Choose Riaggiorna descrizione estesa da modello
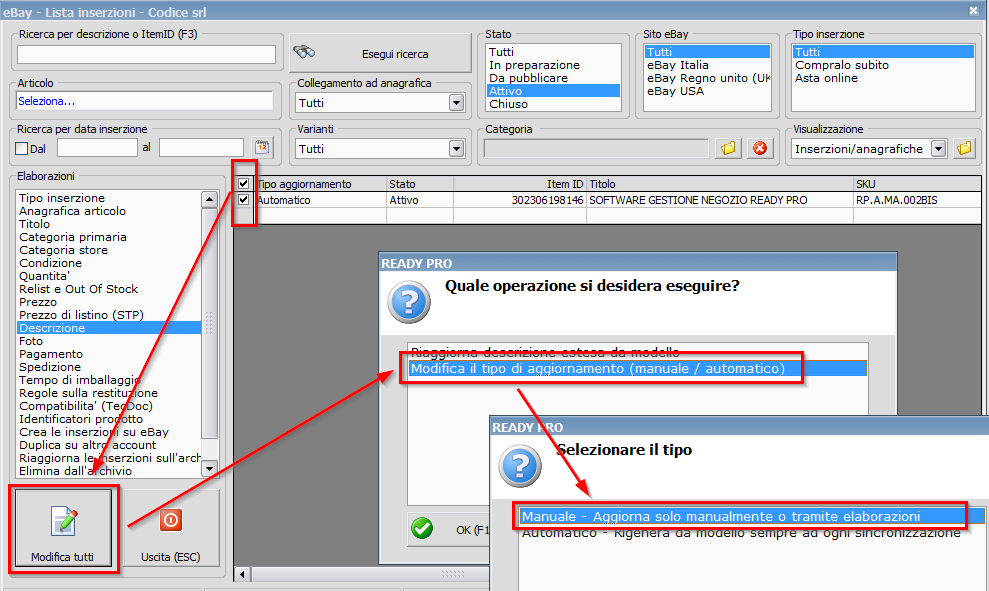Viewport: 989px width, 591px height. click(638, 352)
